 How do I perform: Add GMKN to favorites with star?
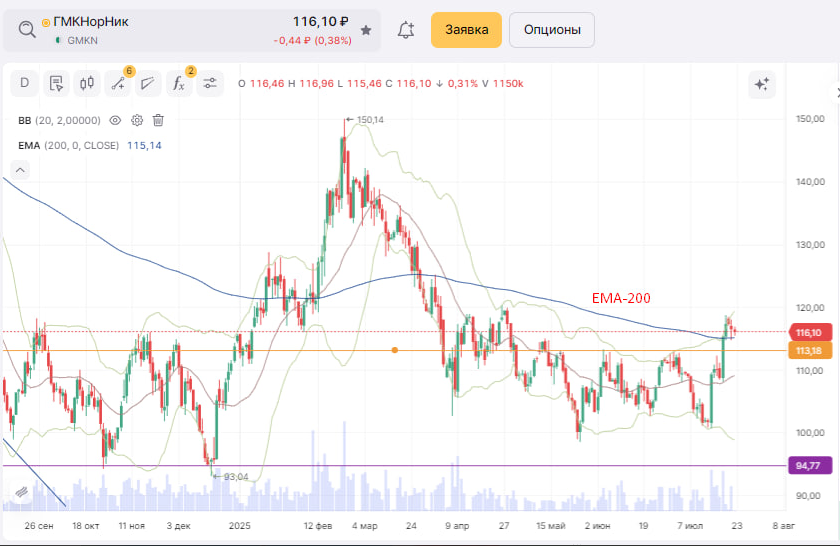366,31
